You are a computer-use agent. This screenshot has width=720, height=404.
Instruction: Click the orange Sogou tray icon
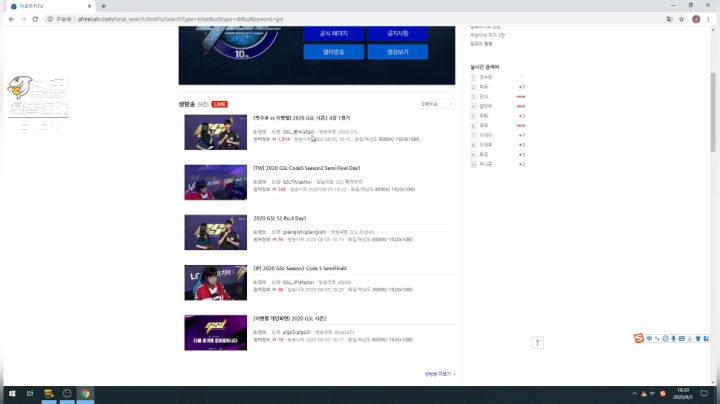point(663,393)
